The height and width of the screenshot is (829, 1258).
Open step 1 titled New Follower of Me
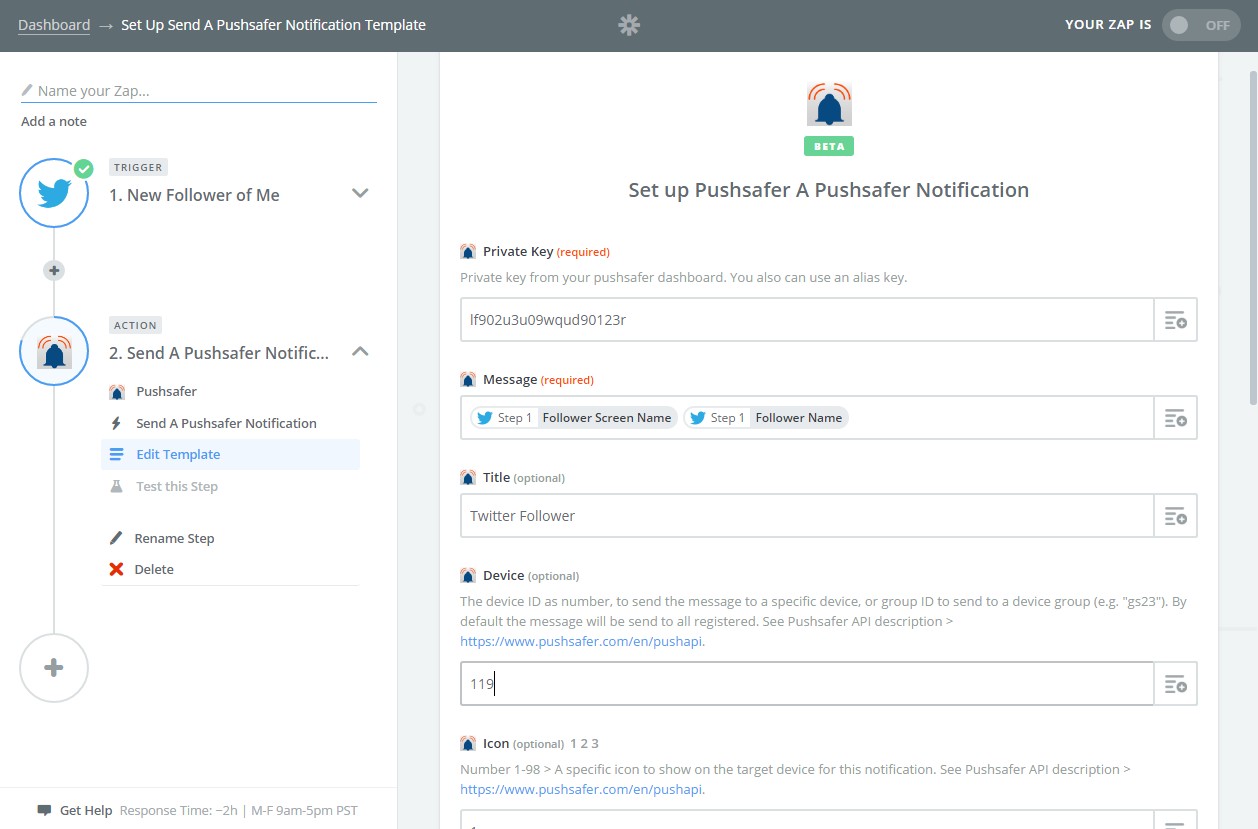194,195
